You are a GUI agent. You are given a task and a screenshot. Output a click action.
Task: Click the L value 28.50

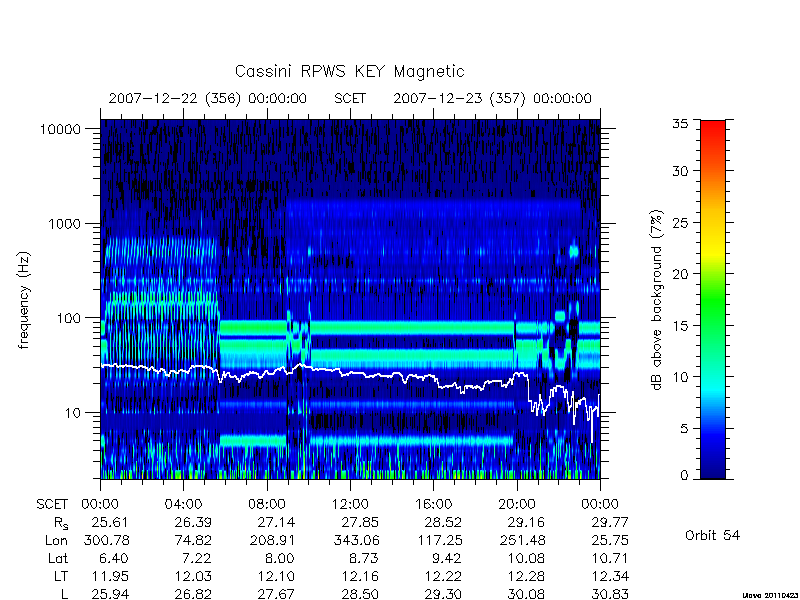(x=360, y=594)
